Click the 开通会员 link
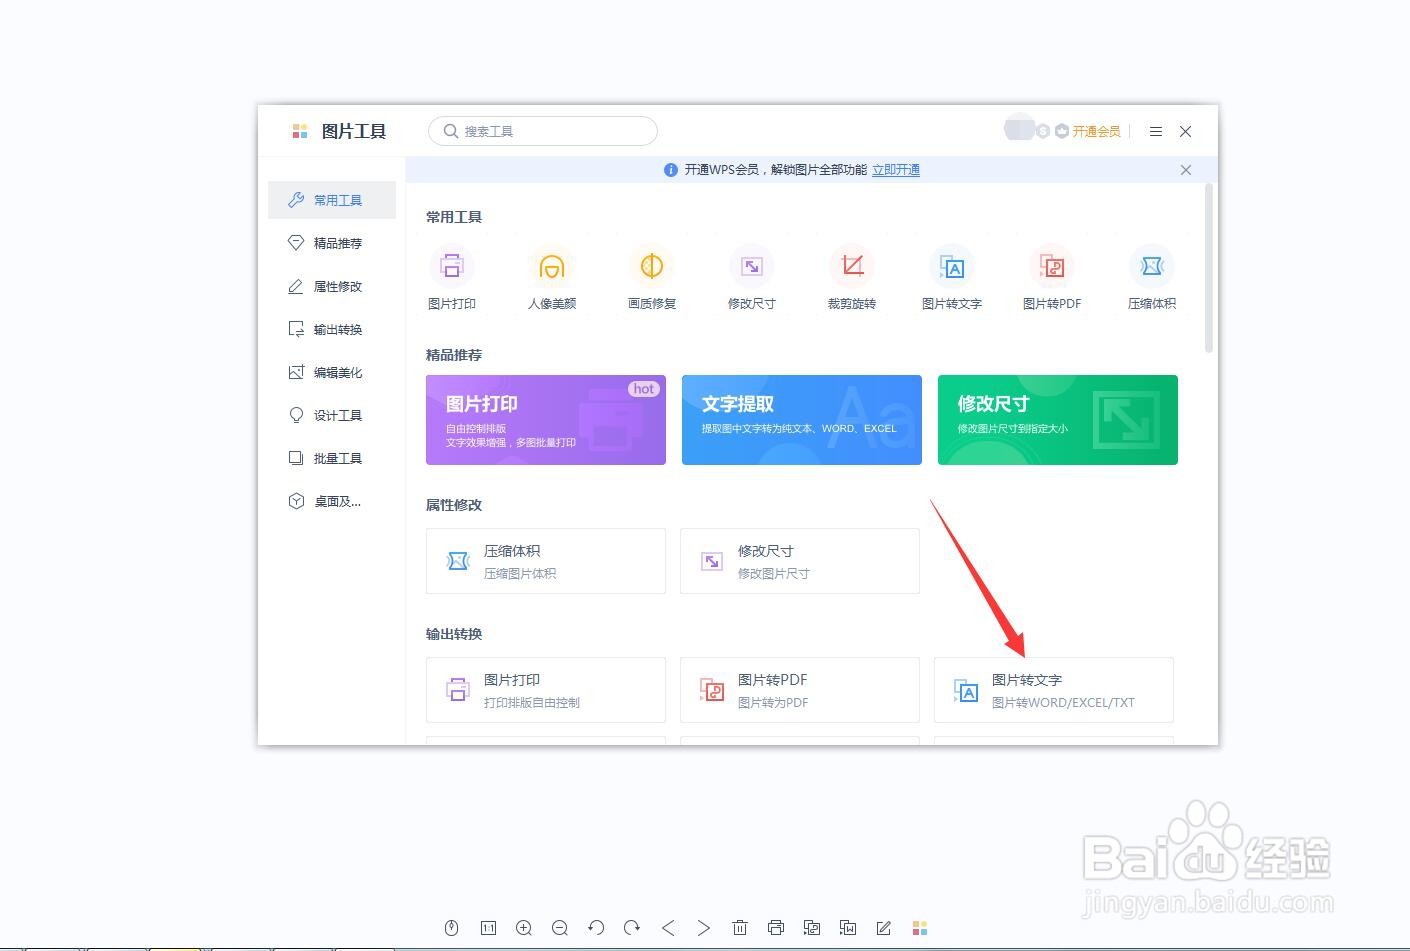 (x=1096, y=131)
